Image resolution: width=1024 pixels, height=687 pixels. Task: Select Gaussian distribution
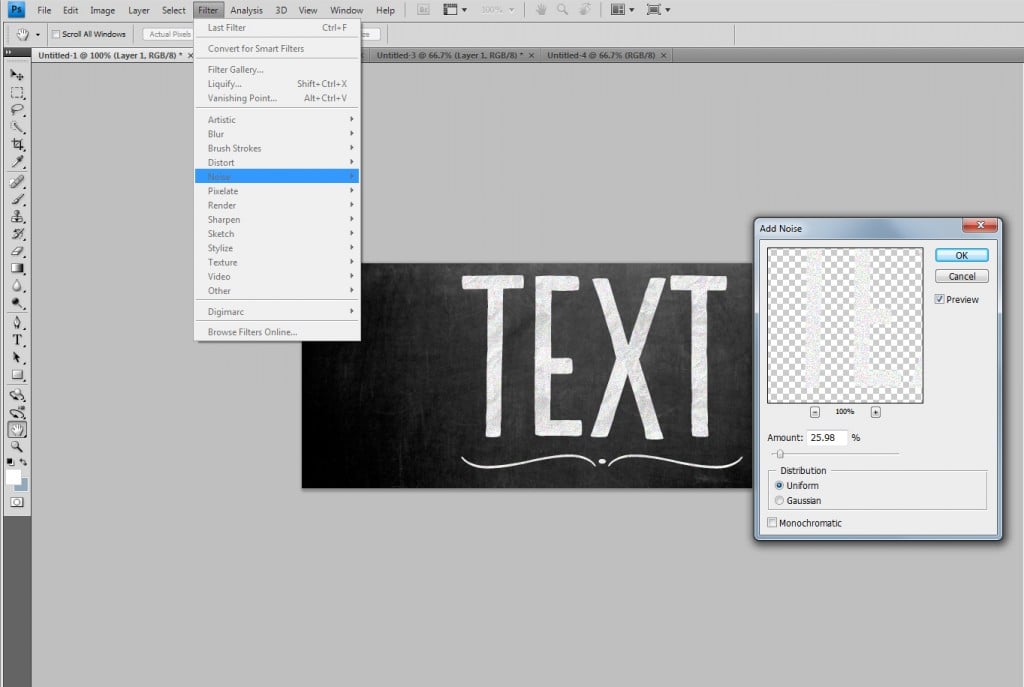(x=779, y=500)
